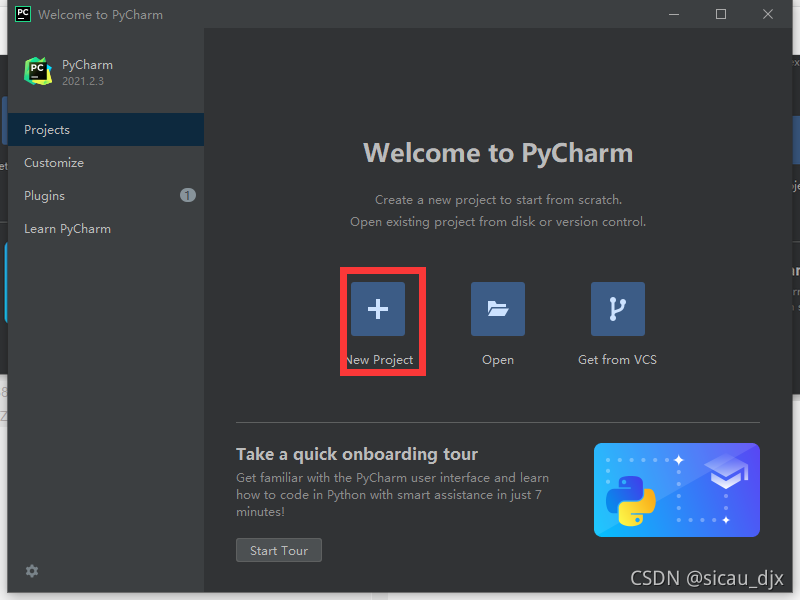Click the Get from VCS label
The image size is (800, 600).
[617, 360]
